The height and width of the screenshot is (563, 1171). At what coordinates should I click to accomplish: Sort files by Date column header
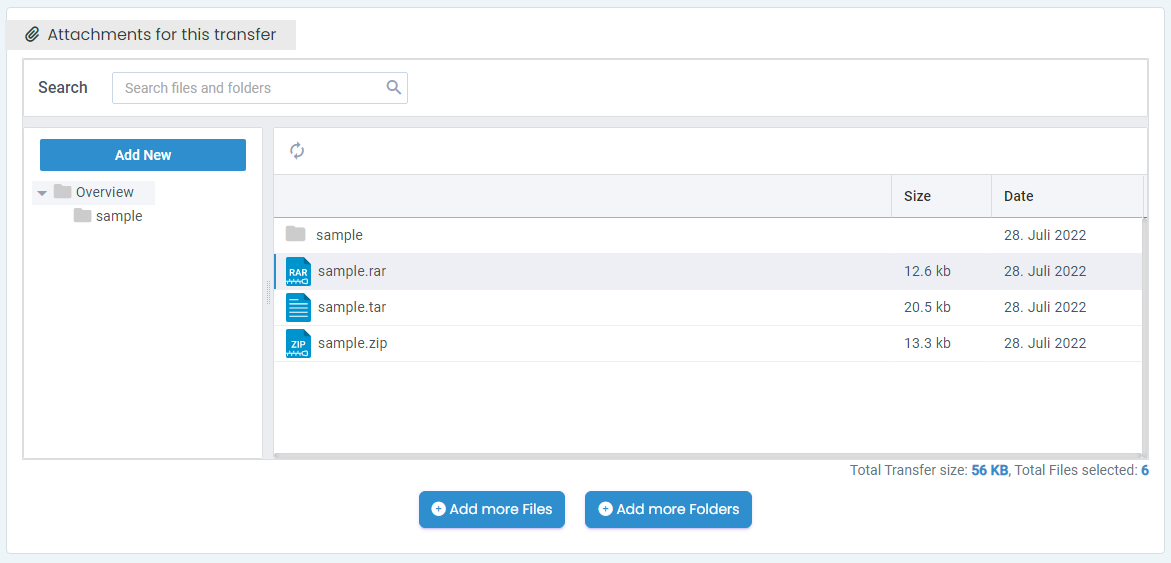coord(1018,196)
